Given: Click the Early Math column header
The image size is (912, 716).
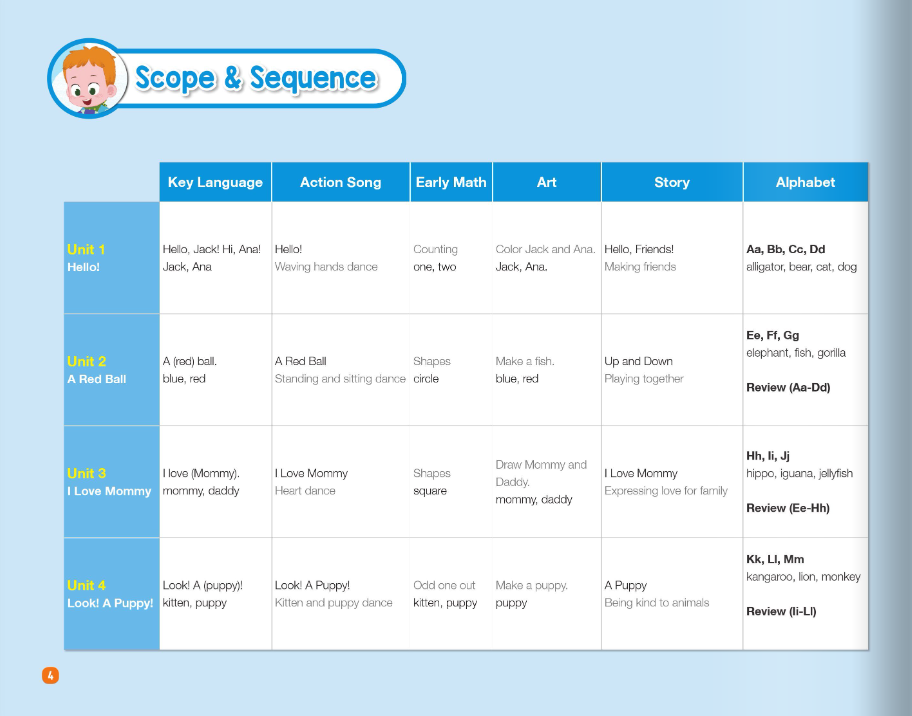Looking at the screenshot, I should pos(451,182).
